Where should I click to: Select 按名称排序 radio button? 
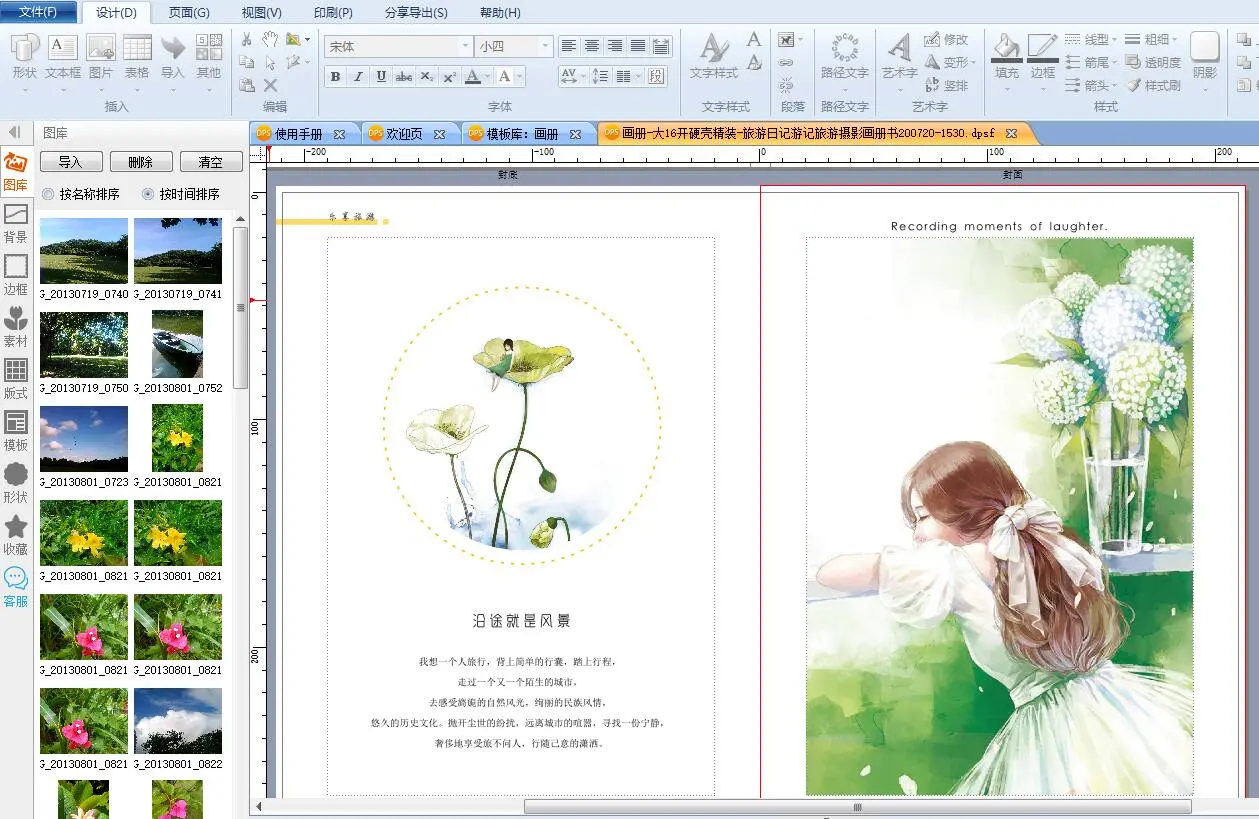pyautogui.click(x=48, y=194)
